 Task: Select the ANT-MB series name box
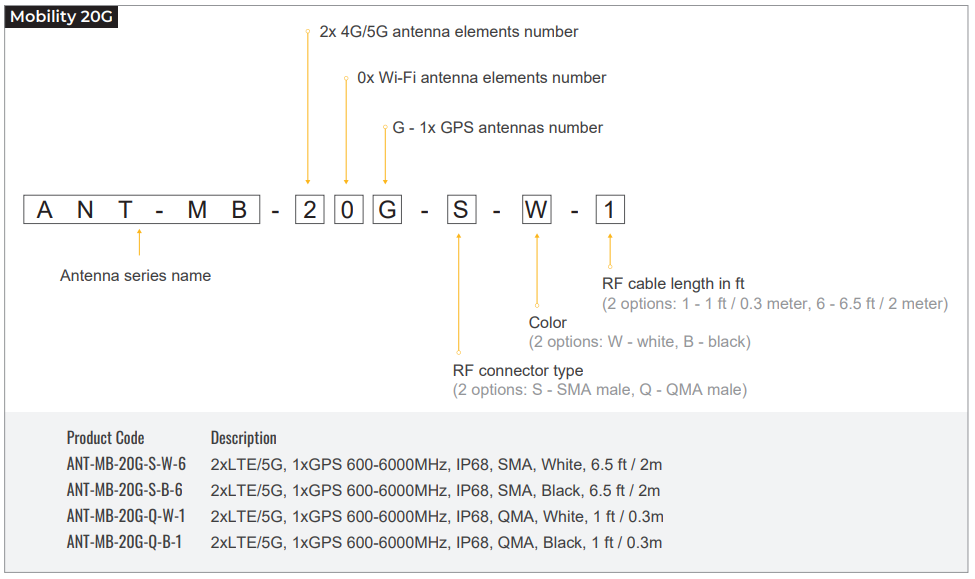click(x=142, y=210)
